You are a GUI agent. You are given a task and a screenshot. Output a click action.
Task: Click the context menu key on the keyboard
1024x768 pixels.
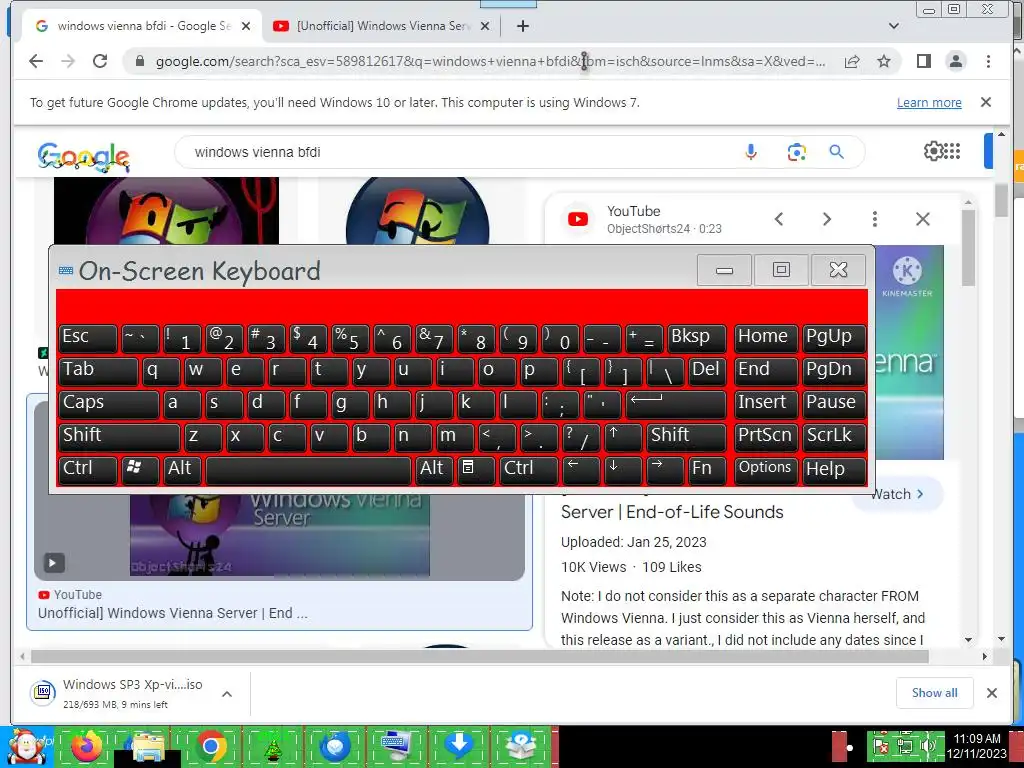pyautogui.click(x=475, y=470)
